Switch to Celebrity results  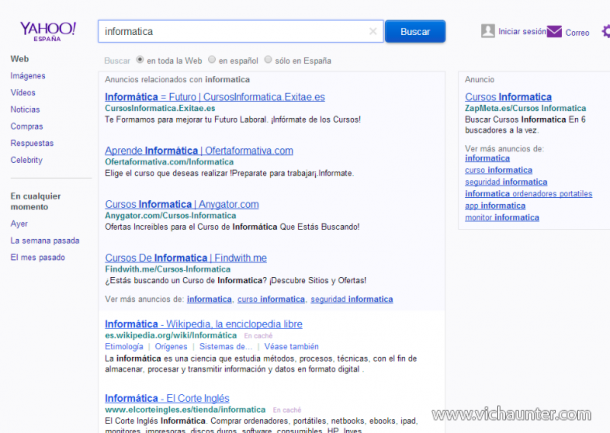pos(26,160)
